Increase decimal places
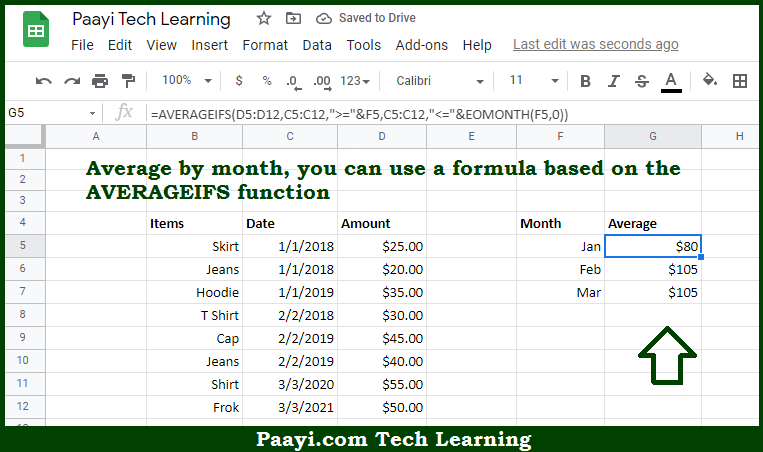 point(322,82)
